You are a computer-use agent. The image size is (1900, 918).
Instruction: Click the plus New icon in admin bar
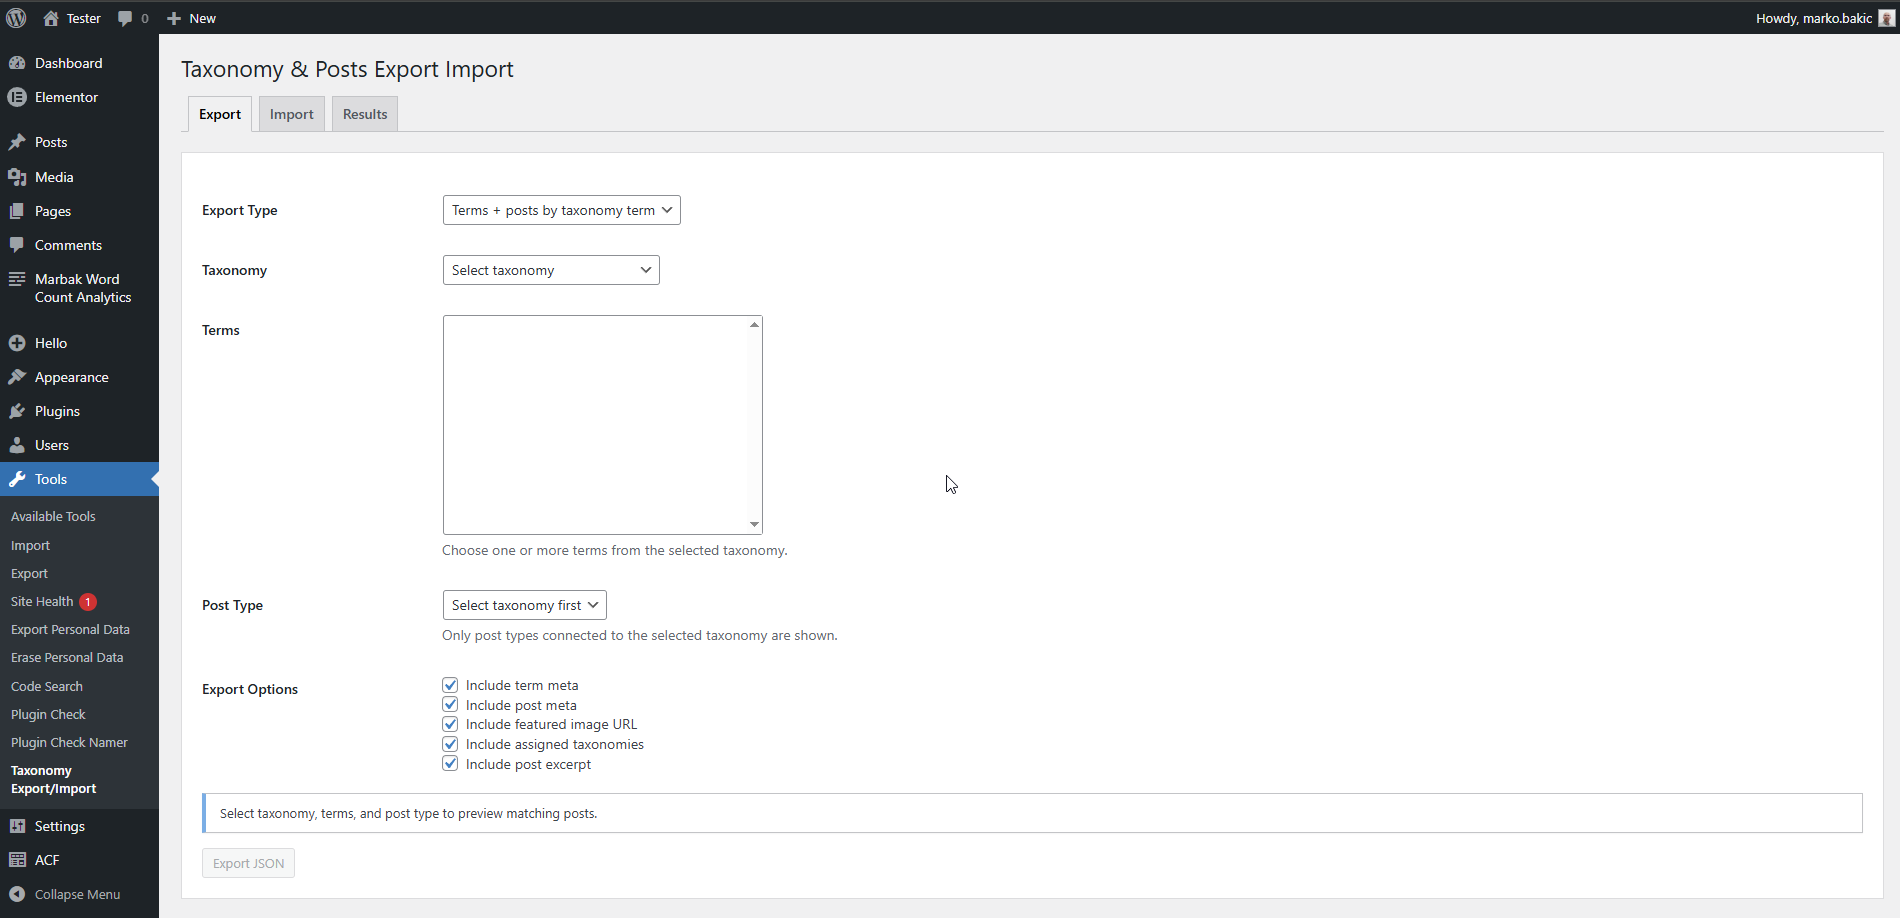click(174, 18)
